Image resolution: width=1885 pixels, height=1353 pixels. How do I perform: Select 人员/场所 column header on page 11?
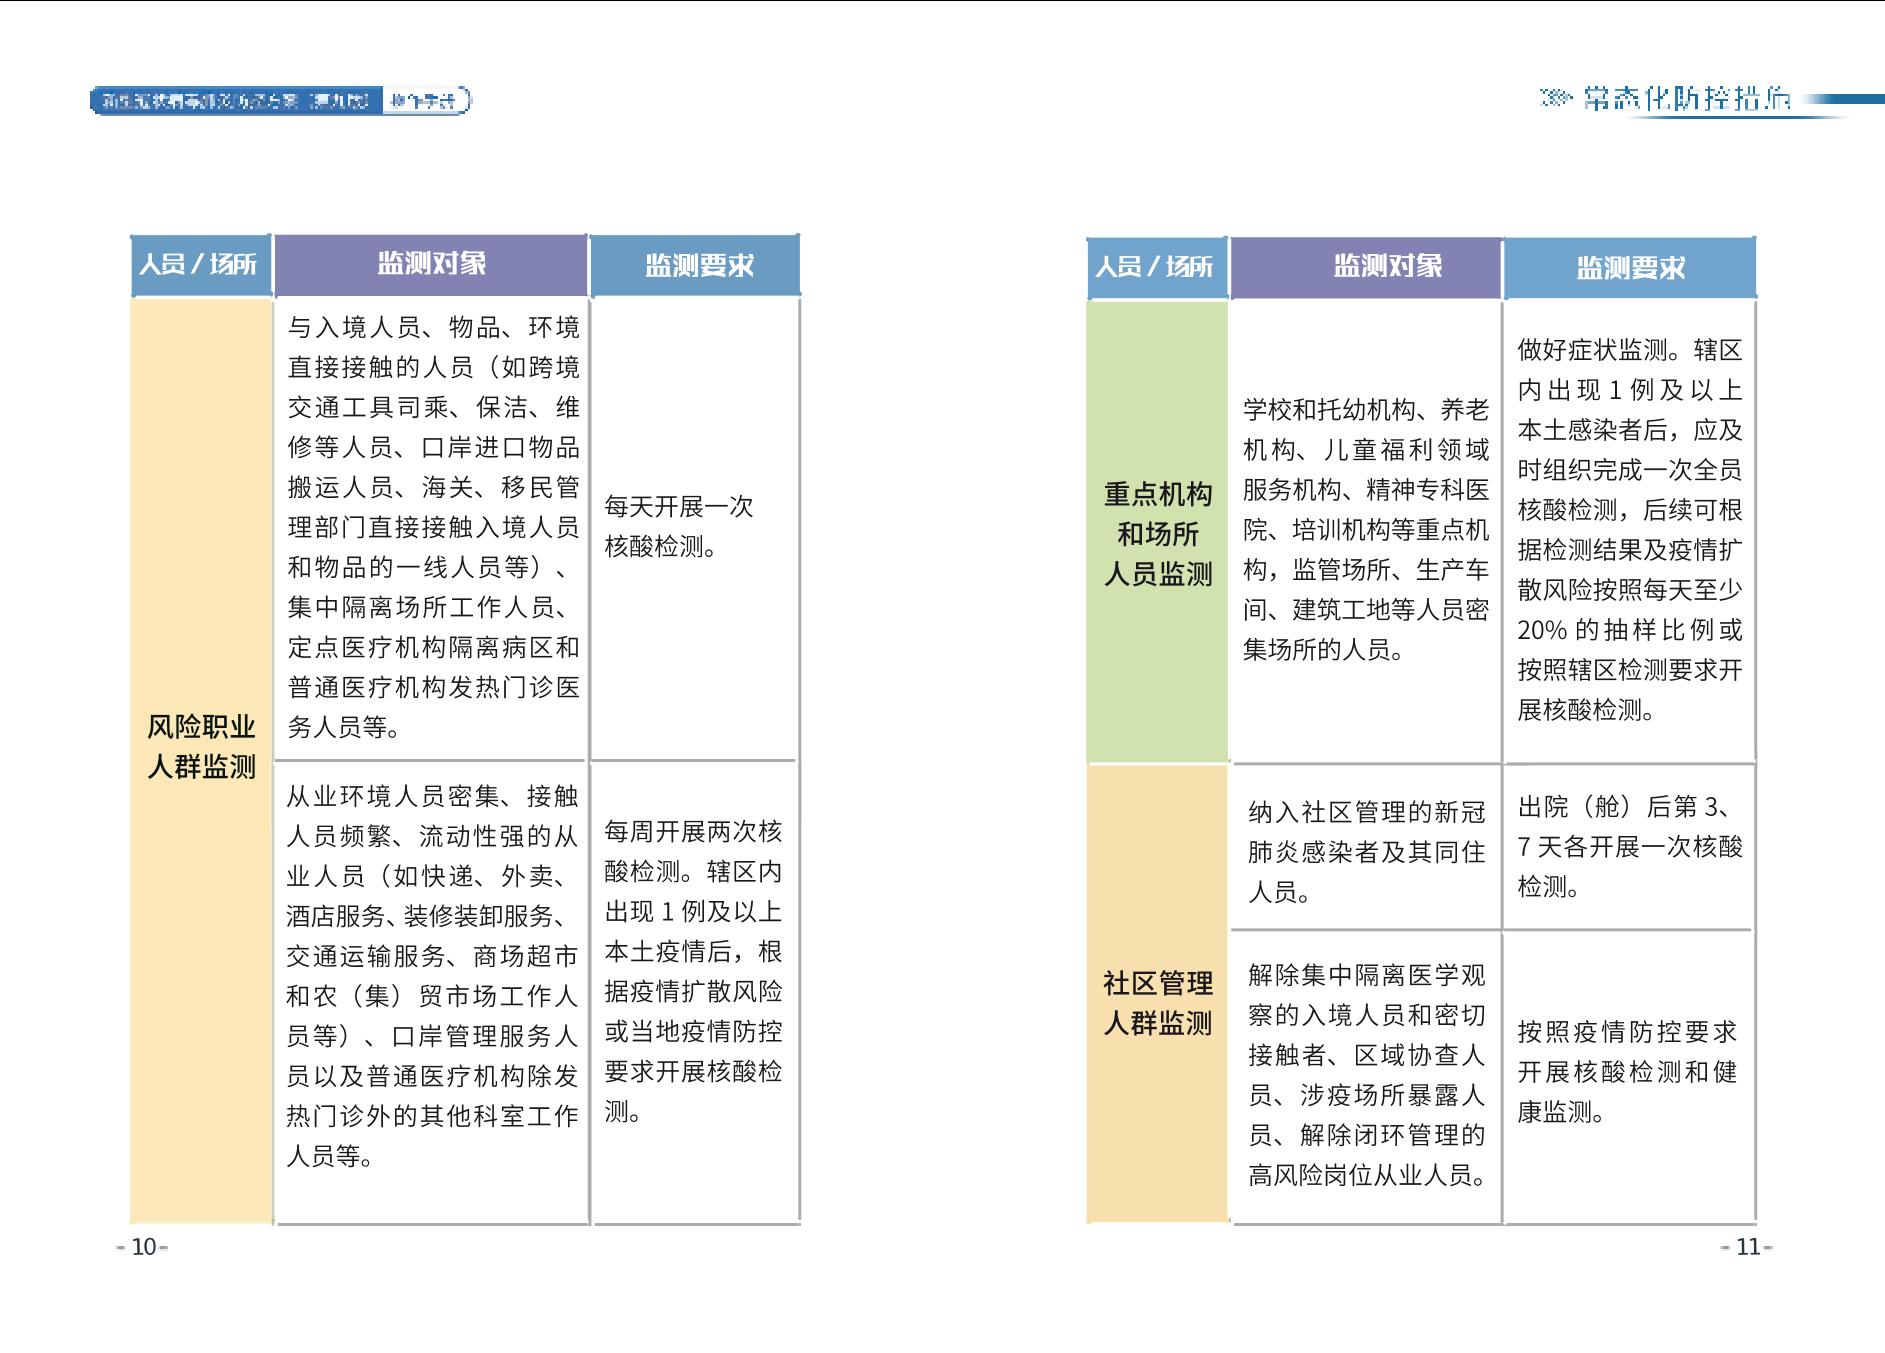(1156, 268)
